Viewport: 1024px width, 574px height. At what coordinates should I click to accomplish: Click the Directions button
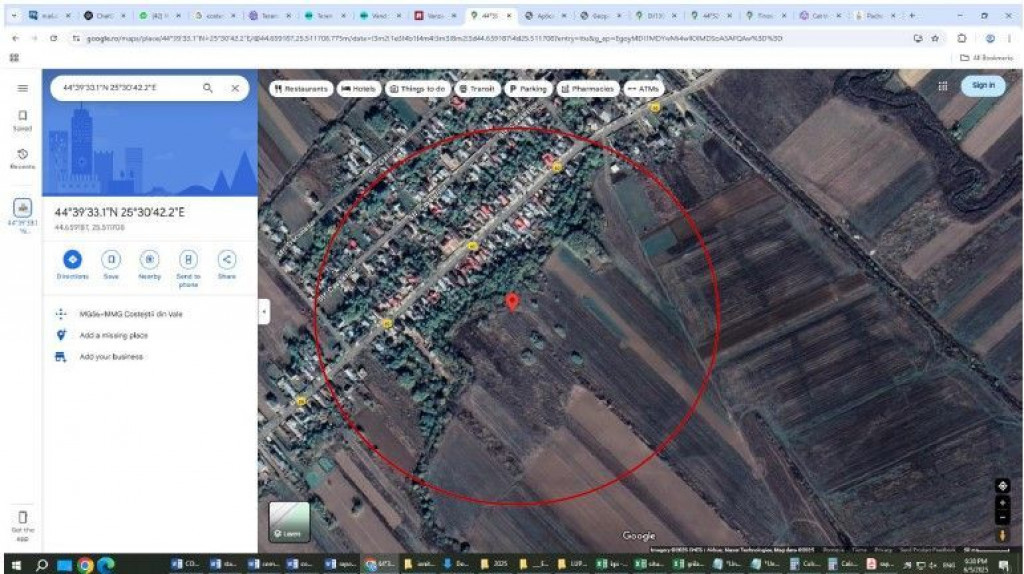tap(72, 259)
